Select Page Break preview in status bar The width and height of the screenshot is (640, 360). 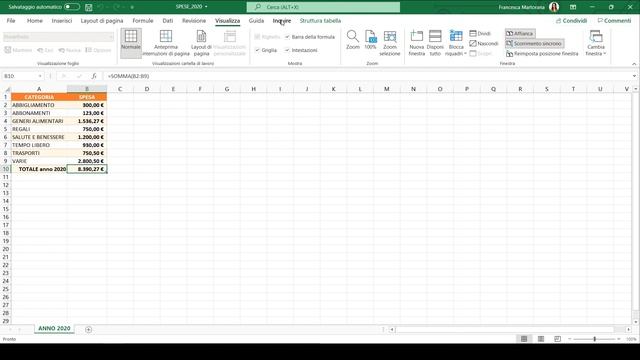click(x=558, y=339)
